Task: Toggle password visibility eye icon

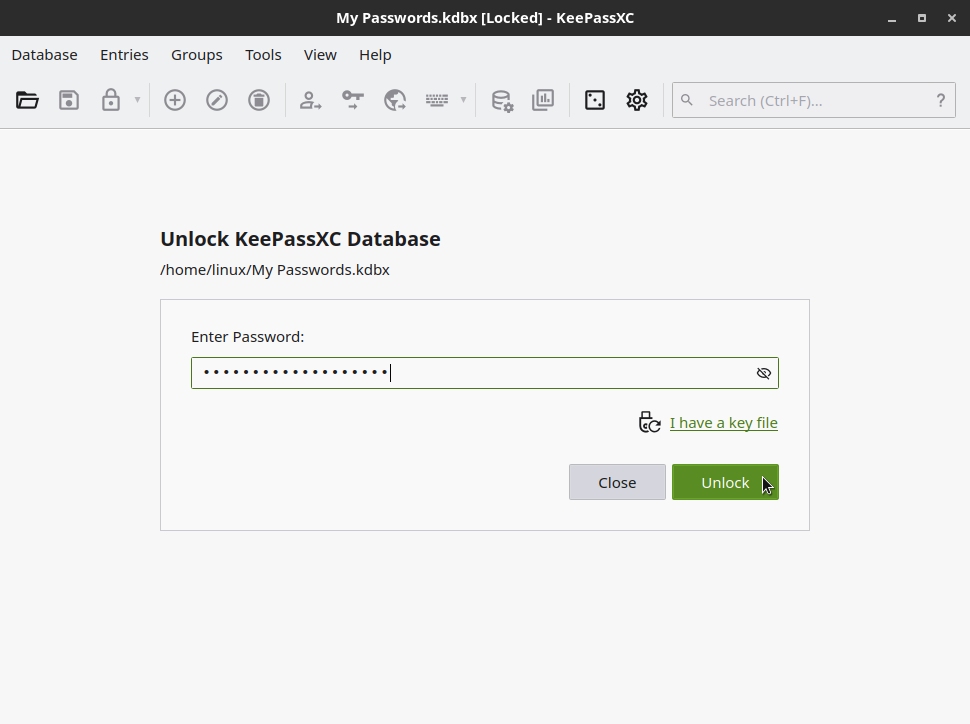Action: (x=763, y=373)
